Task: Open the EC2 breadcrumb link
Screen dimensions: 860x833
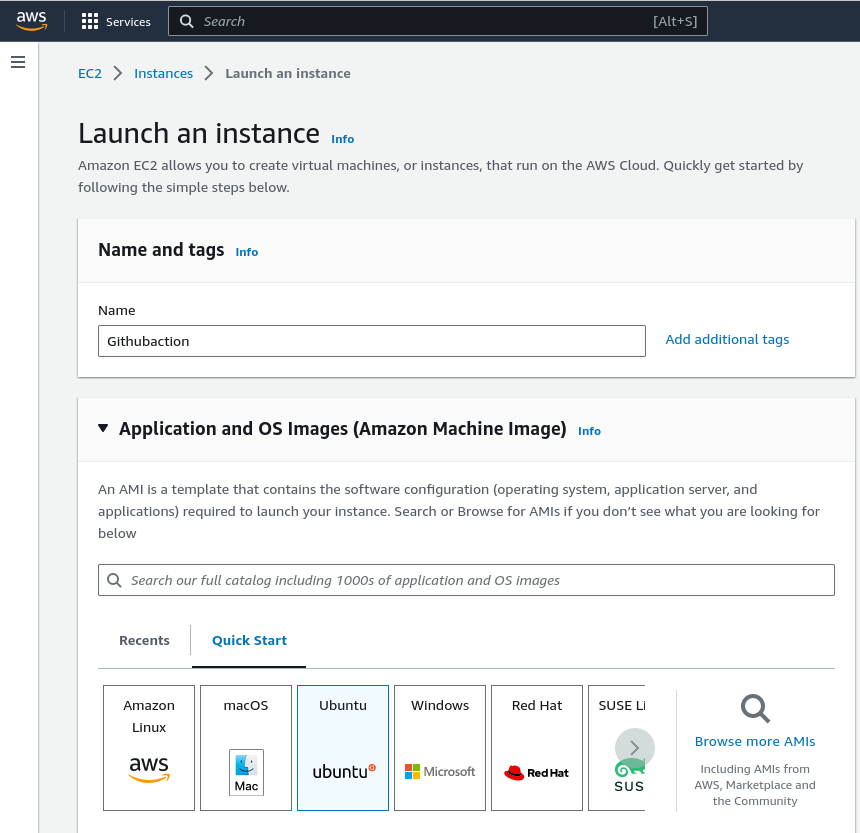Action: coord(90,73)
